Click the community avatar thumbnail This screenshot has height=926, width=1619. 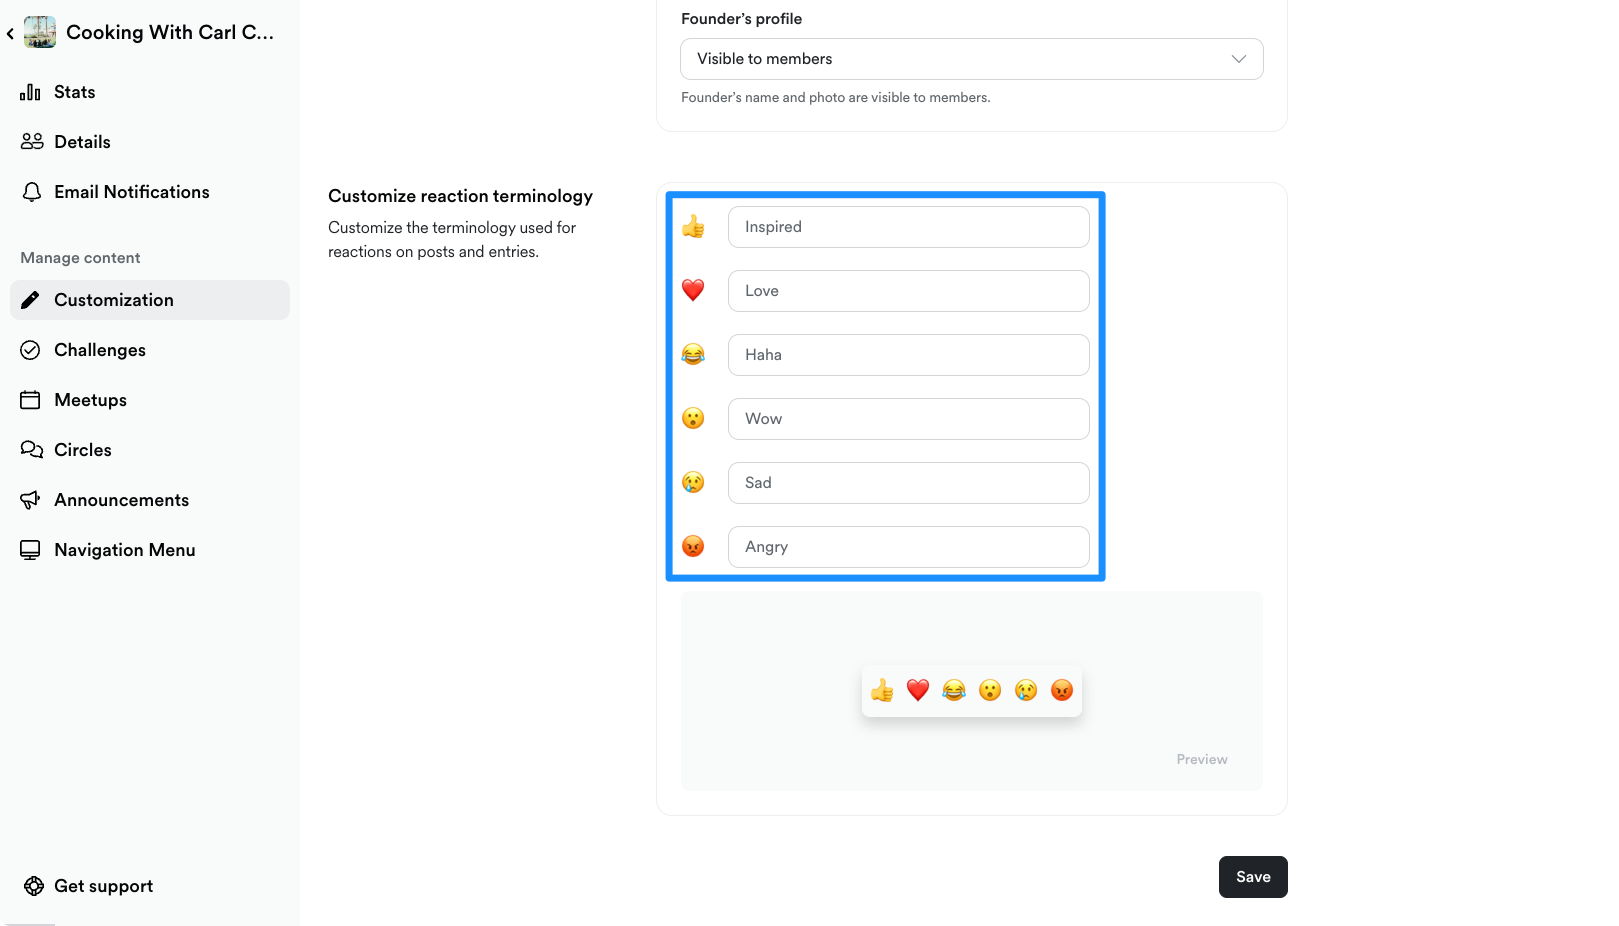tap(40, 32)
